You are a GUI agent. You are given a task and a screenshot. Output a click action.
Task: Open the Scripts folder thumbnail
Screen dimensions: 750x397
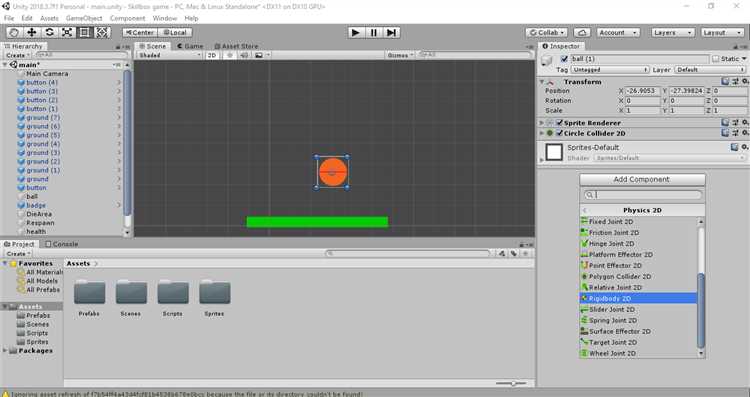click(173, 292)
